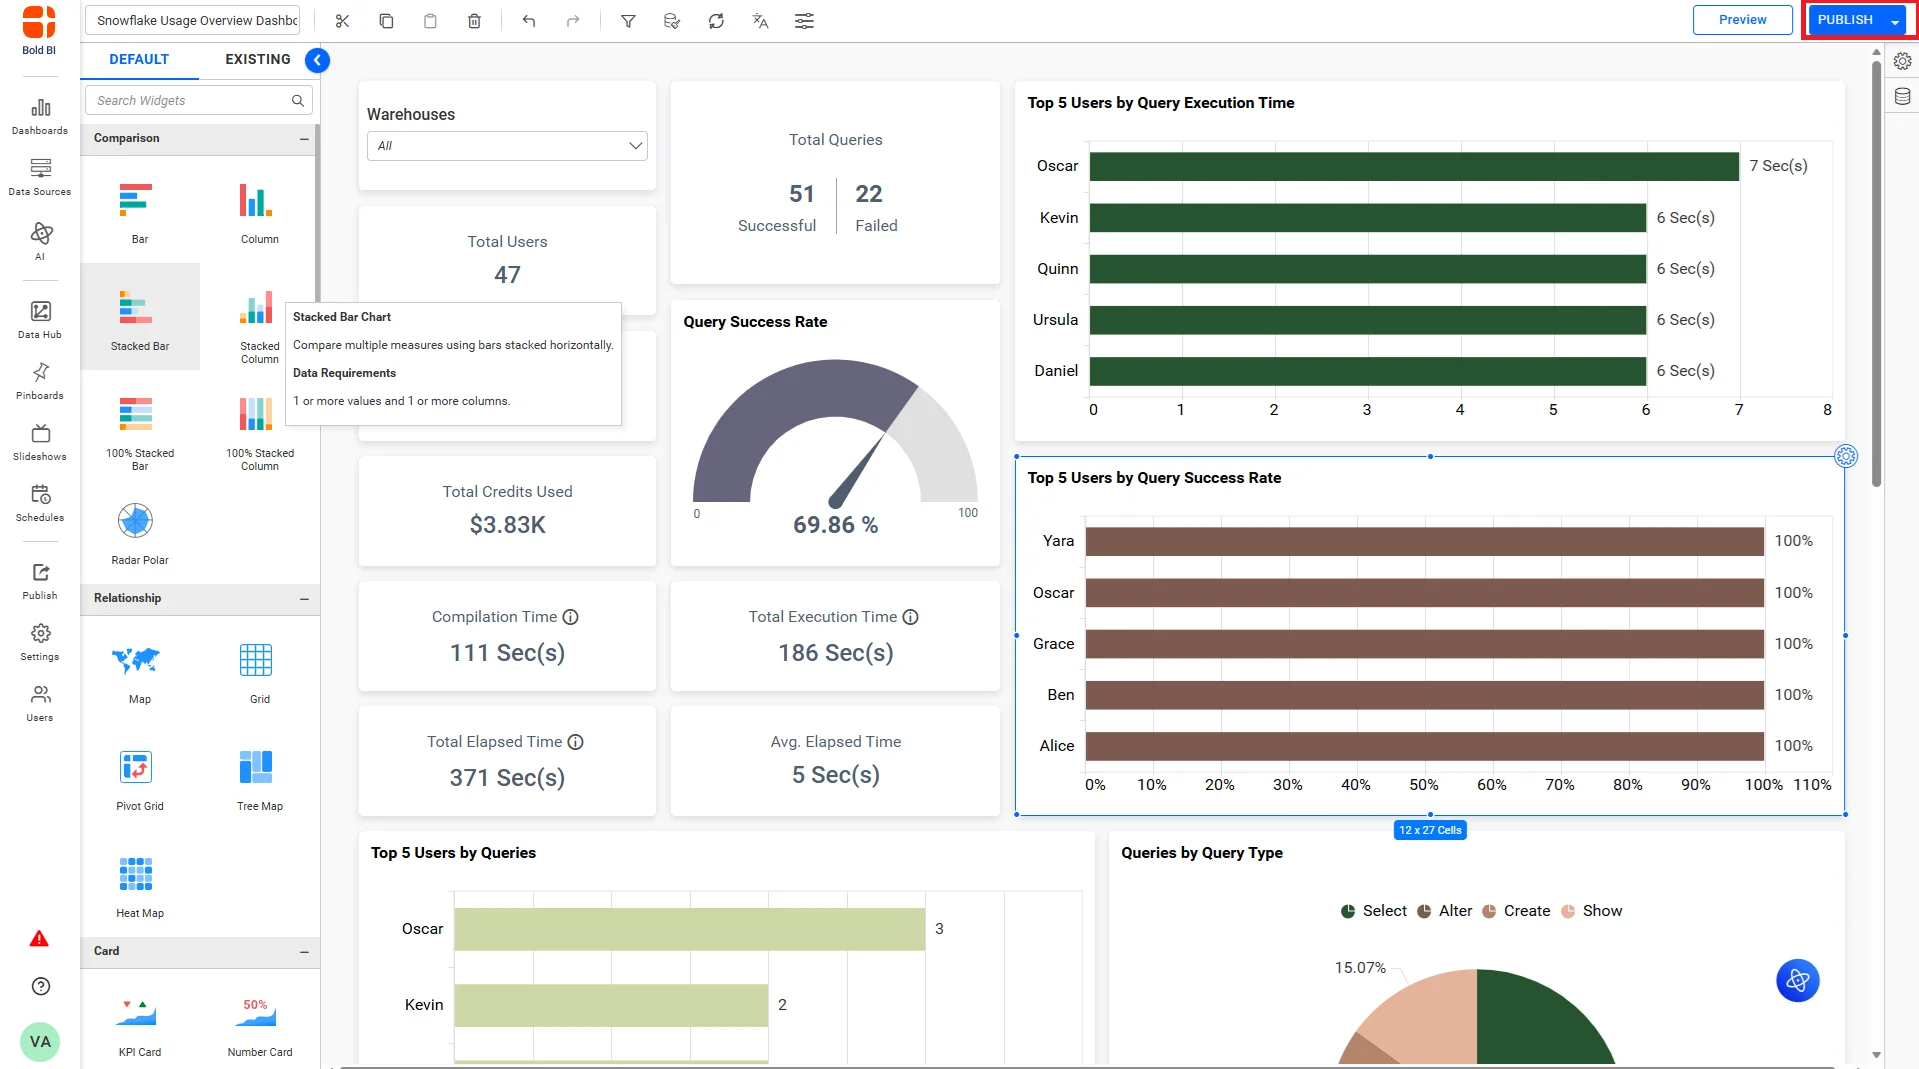The image size is (1919, 1069).
Task: Select the Stacked Column widget
Action: point(260,325)
